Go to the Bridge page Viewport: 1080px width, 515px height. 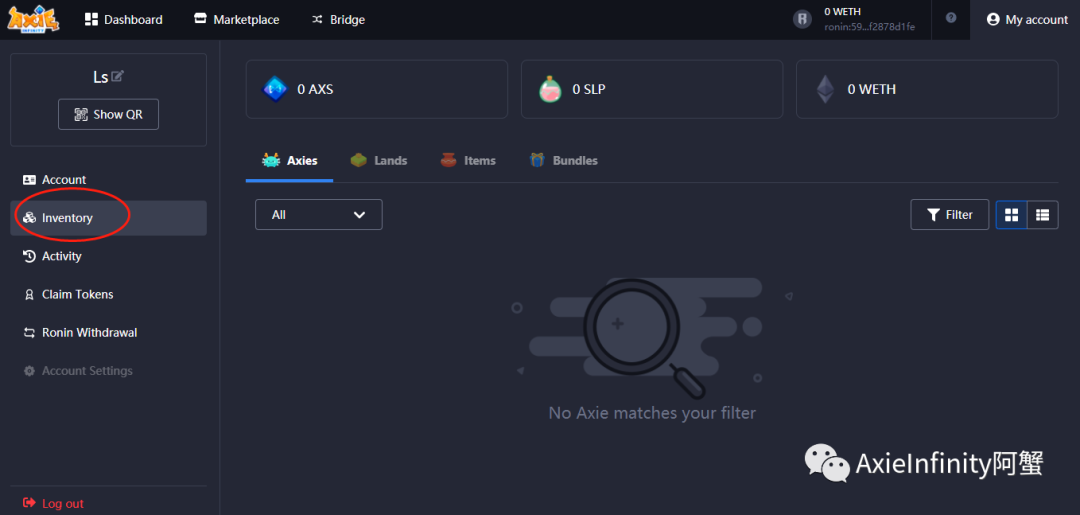point(338,20)
